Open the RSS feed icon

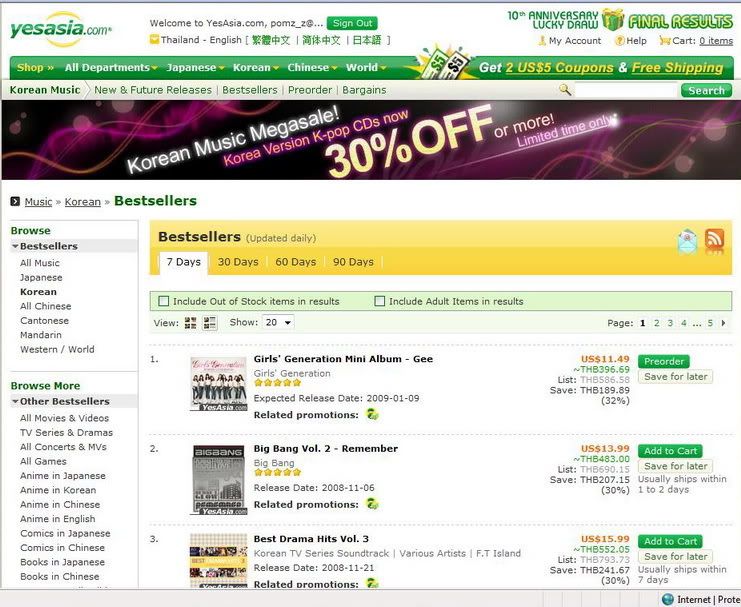pos(714,240)
